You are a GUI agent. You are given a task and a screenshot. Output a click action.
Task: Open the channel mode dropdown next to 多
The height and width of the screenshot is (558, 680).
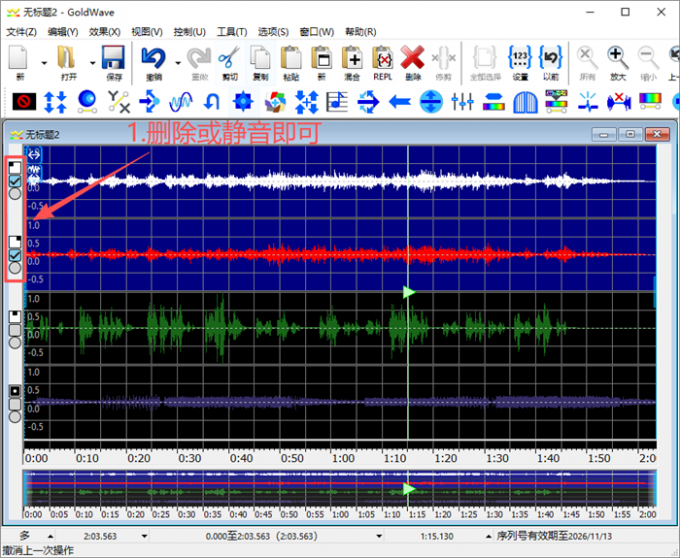pos(50,536)
